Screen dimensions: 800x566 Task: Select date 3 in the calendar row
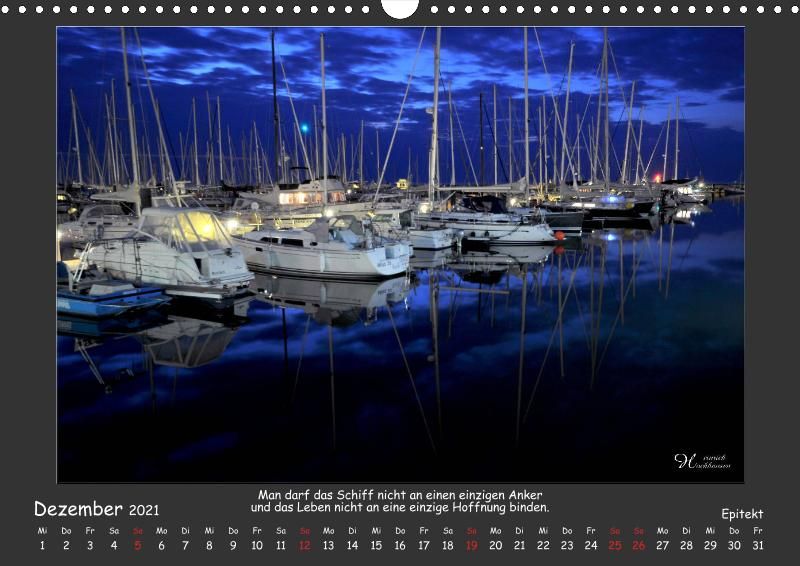coord(90,545)
